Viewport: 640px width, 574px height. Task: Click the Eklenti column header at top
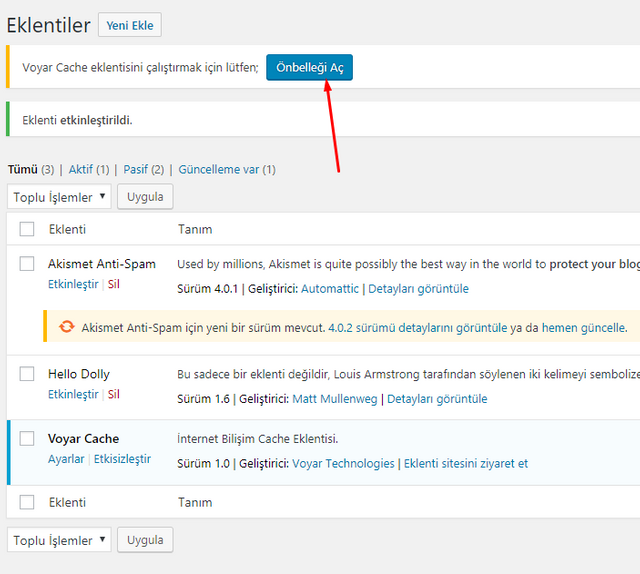coord(67,229)
